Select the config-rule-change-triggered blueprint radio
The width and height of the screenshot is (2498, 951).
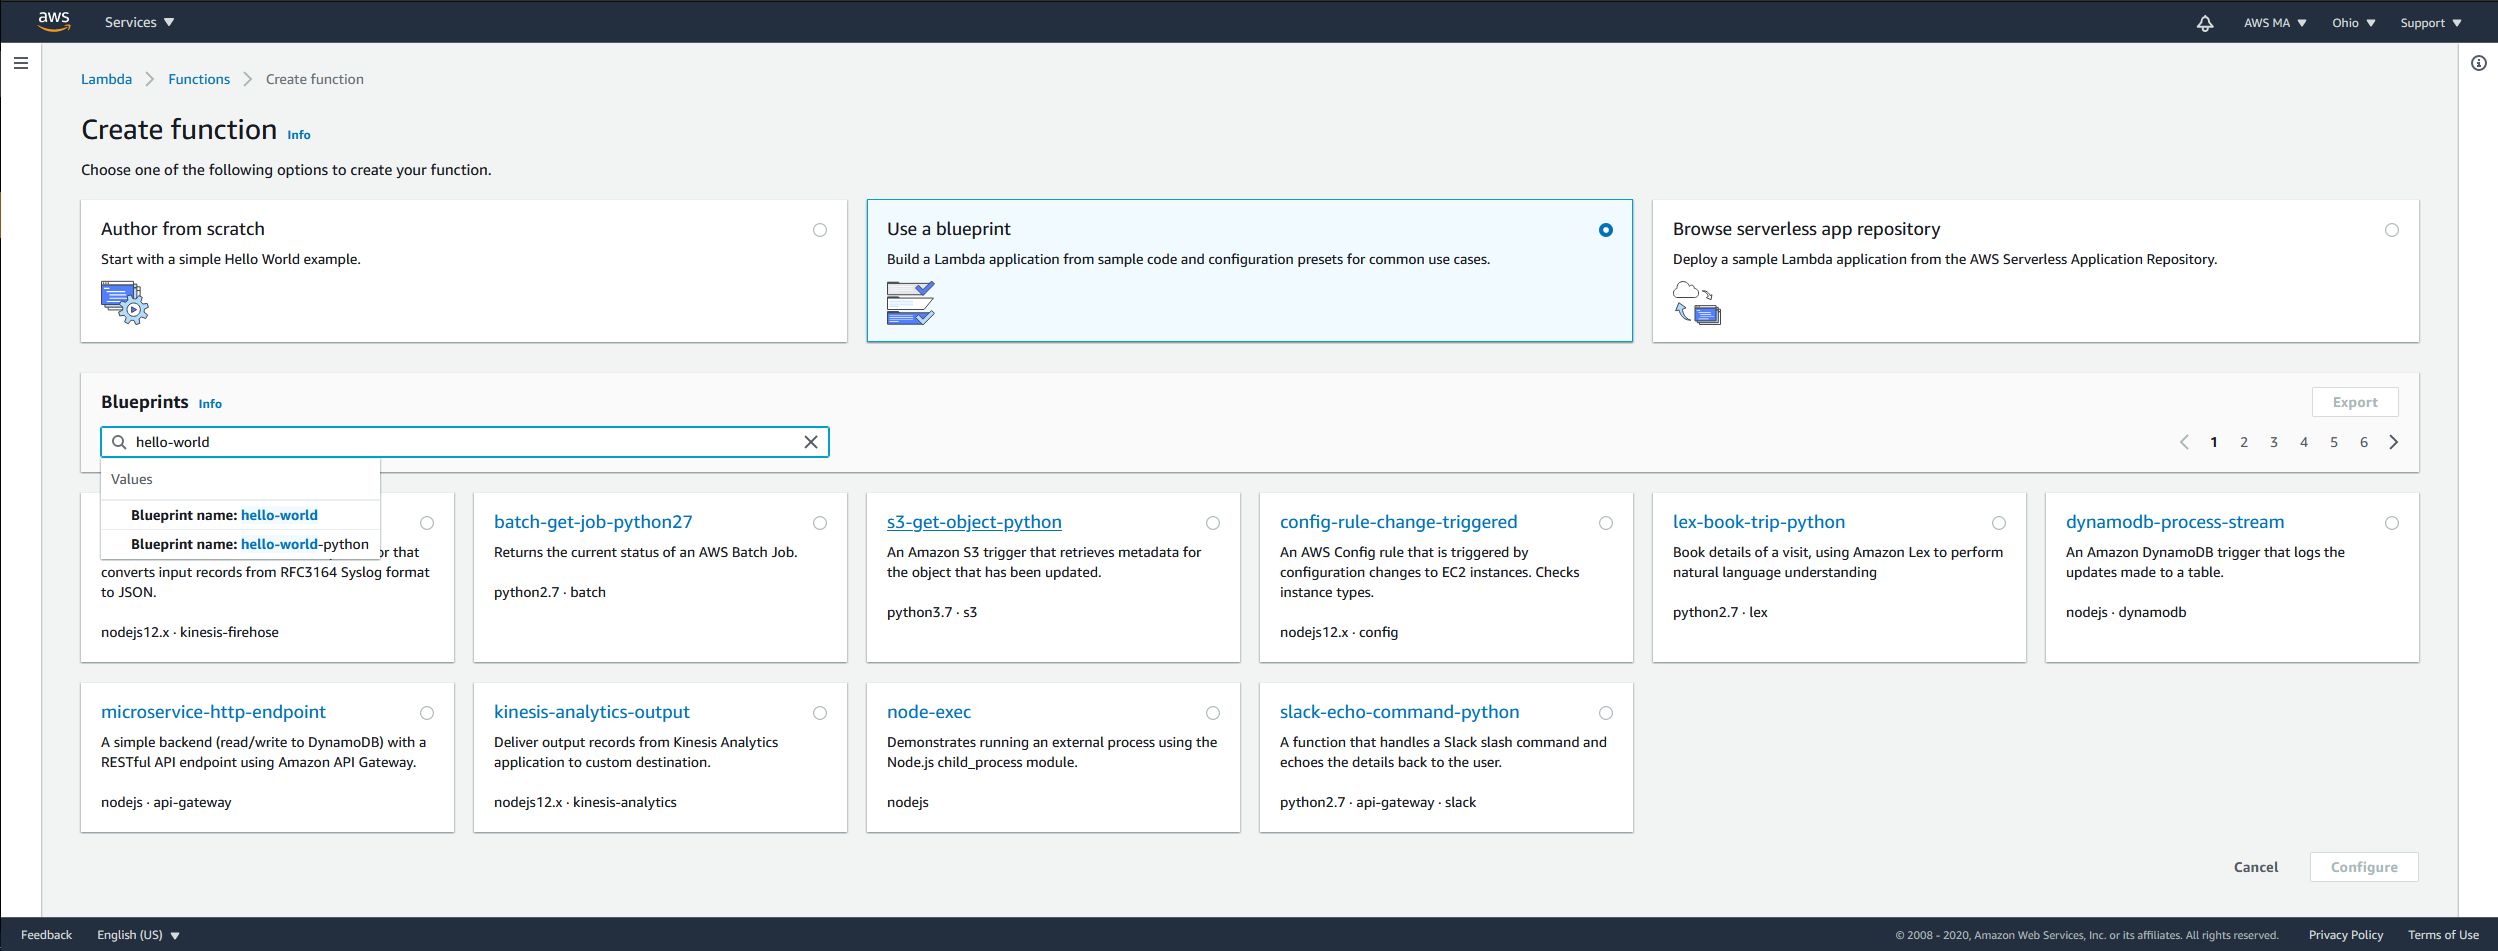tap(1606, 523)
